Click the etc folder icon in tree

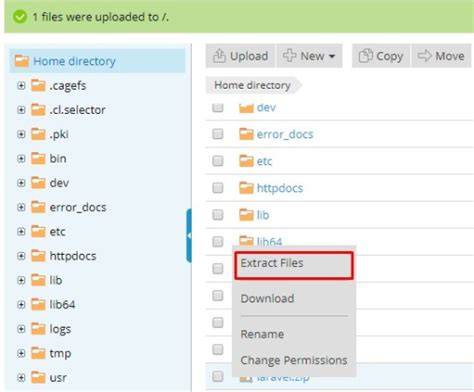(x=38, y=231)
